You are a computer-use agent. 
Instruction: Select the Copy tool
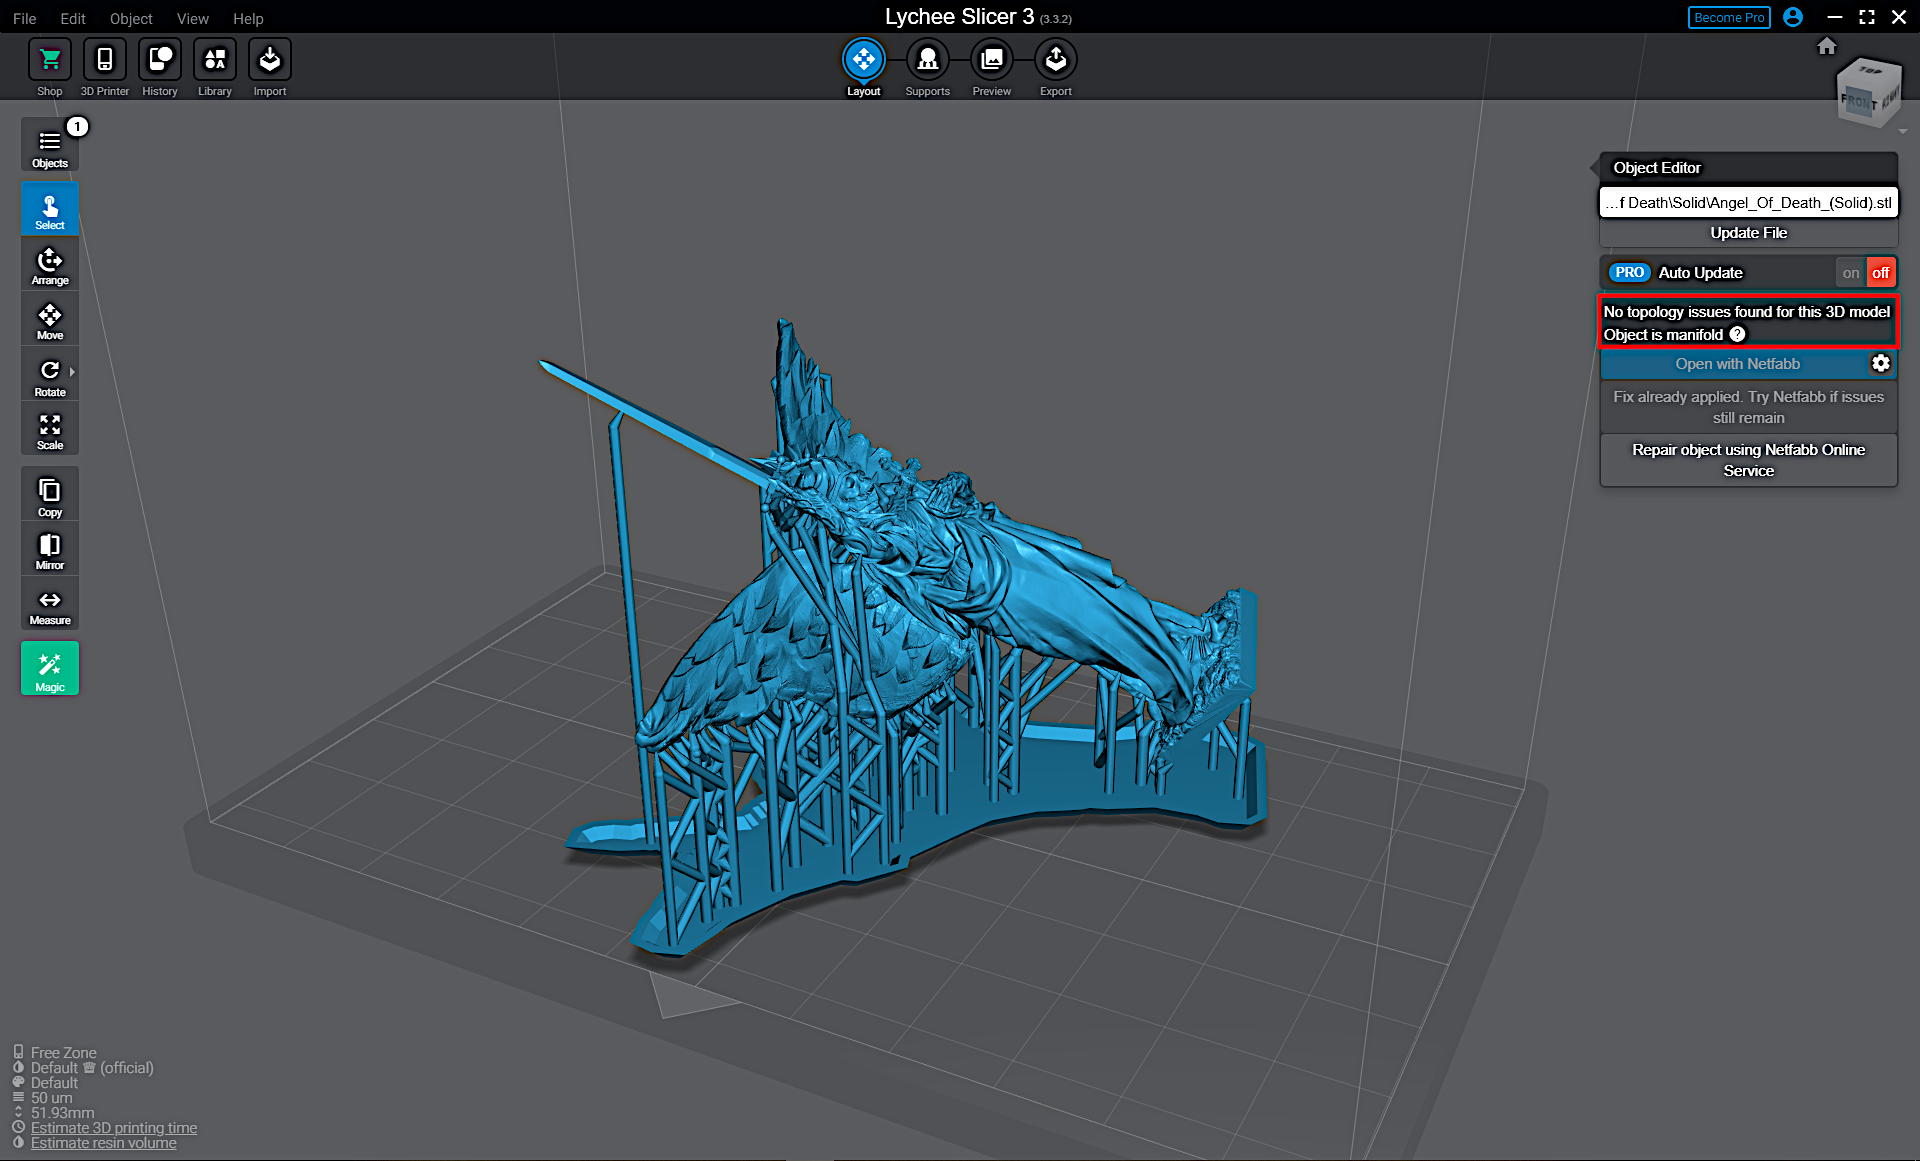click(x=49, y=493)
